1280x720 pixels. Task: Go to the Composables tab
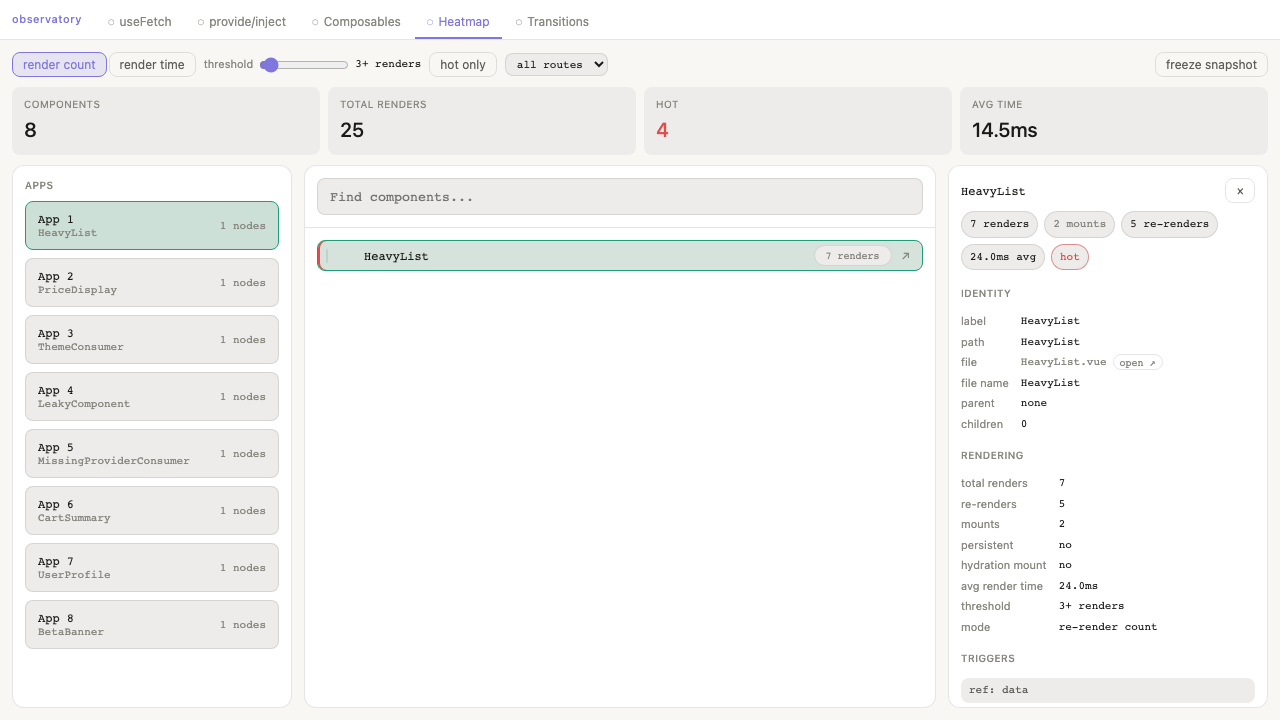[356, 21]
